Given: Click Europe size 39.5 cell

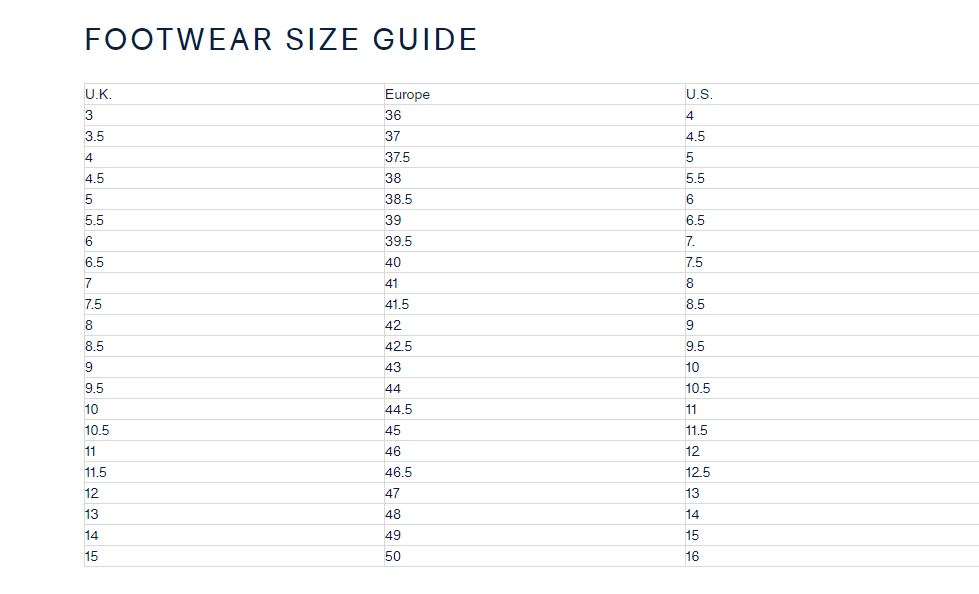Looking at the screenshot, I should pyautogui.click(x=398, y=241).
